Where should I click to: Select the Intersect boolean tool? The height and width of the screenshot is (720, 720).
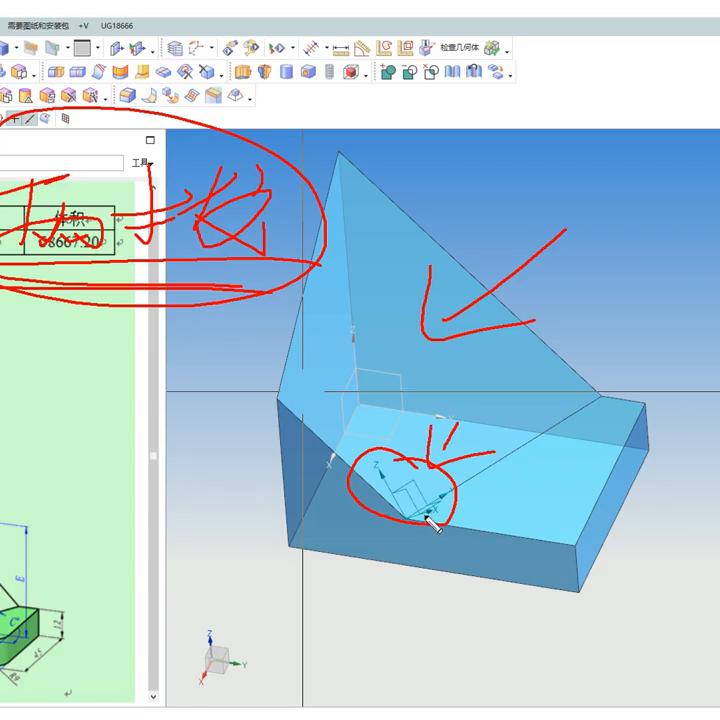pyautogui.click(x=431, y=72)
